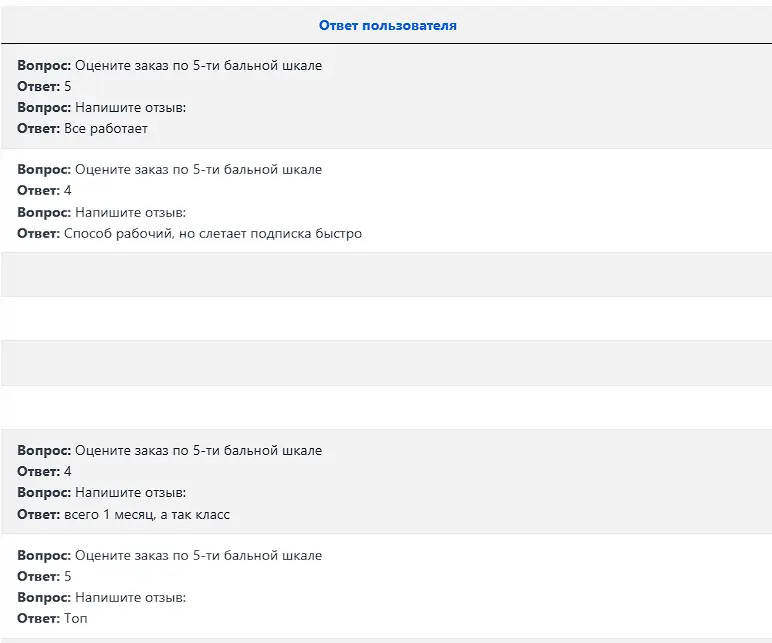The image size is (772, 643).
Task: Click bold "Ответ:" label before "Все работает"
Action: 38,129
